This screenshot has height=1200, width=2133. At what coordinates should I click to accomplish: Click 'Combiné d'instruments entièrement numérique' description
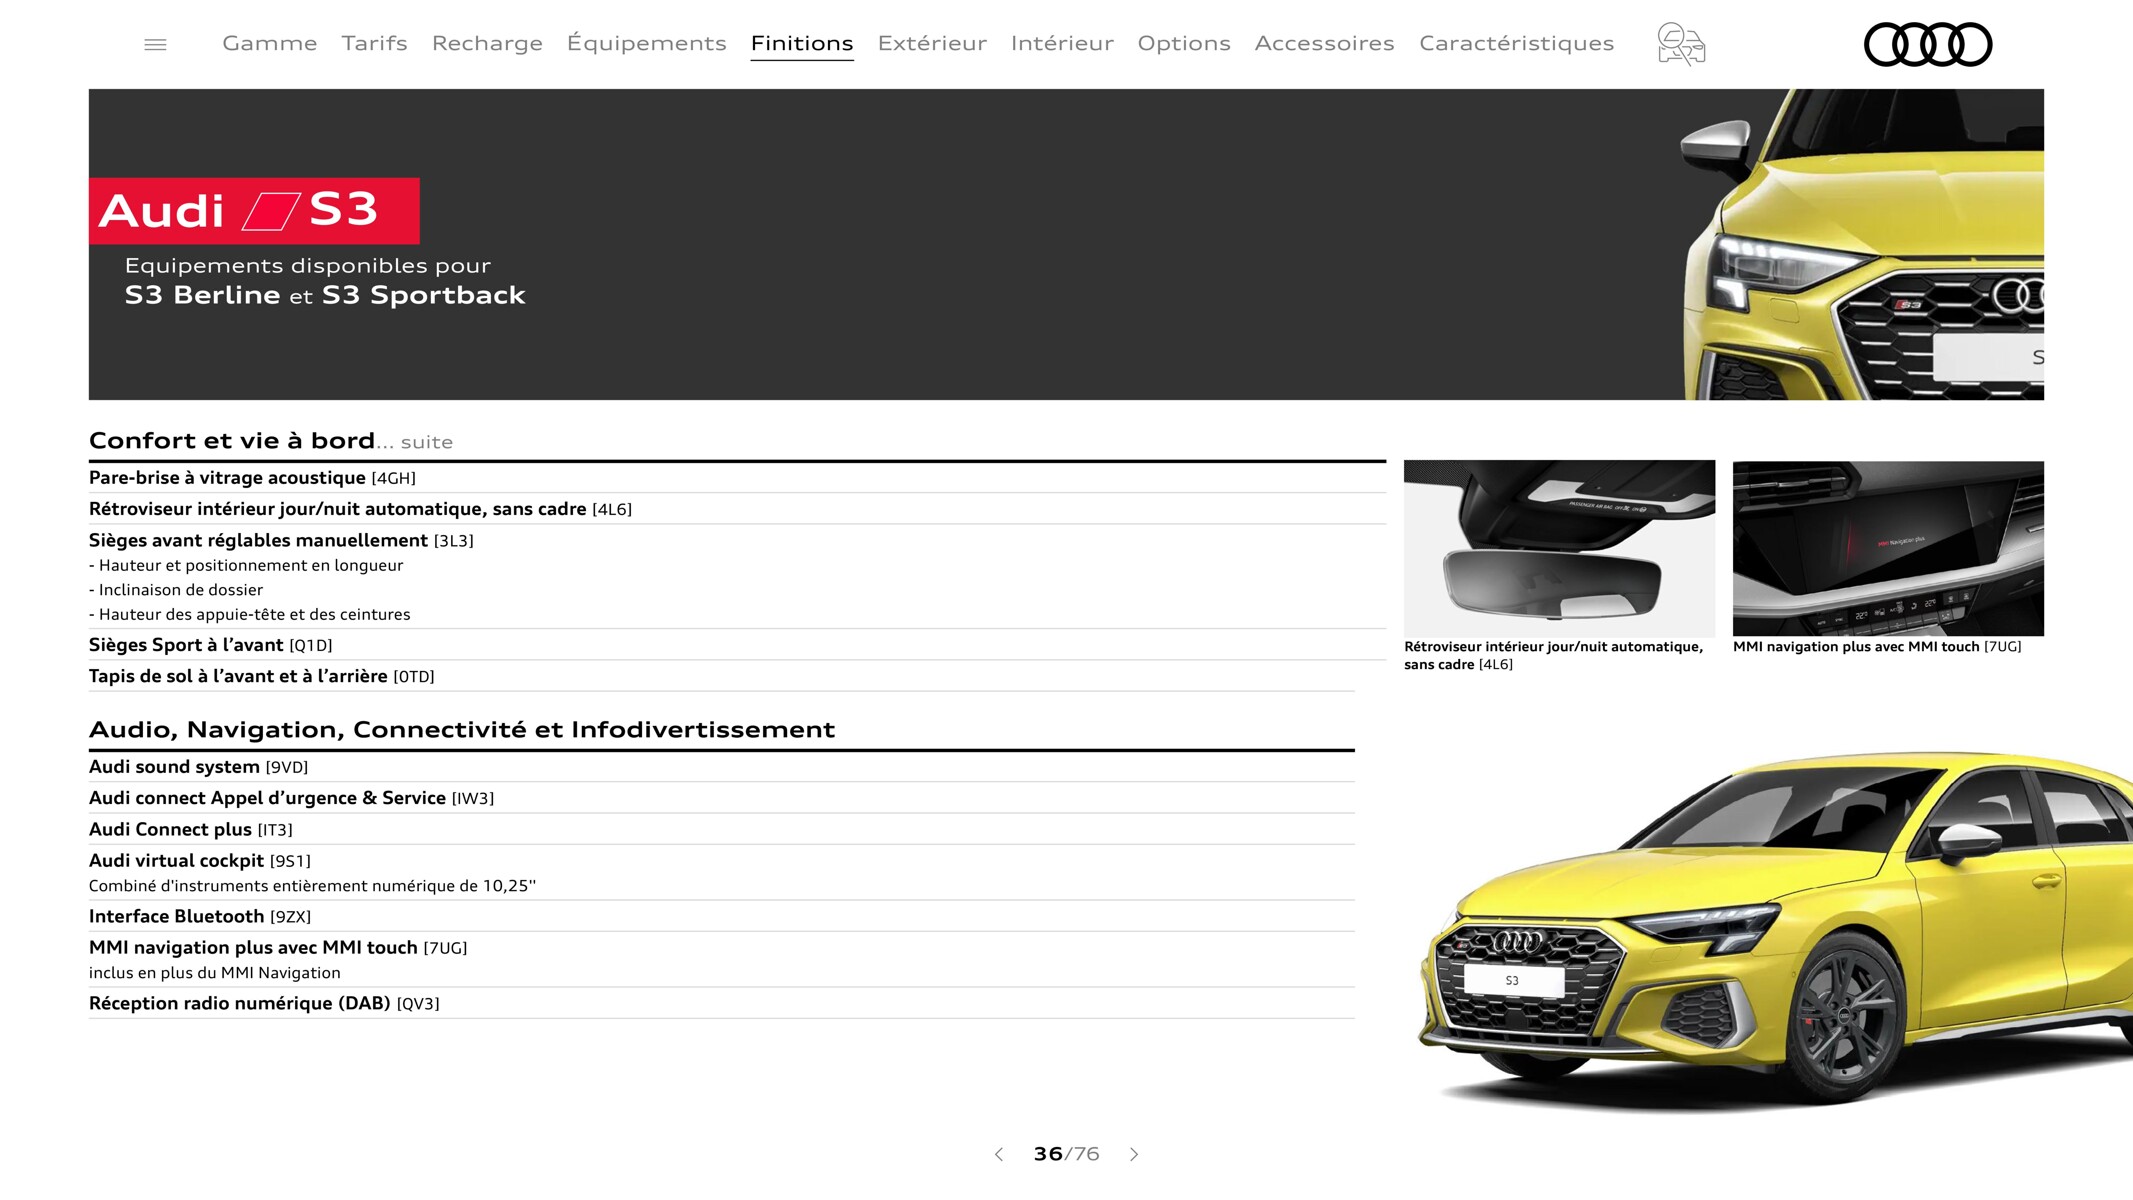pos(312,886)
